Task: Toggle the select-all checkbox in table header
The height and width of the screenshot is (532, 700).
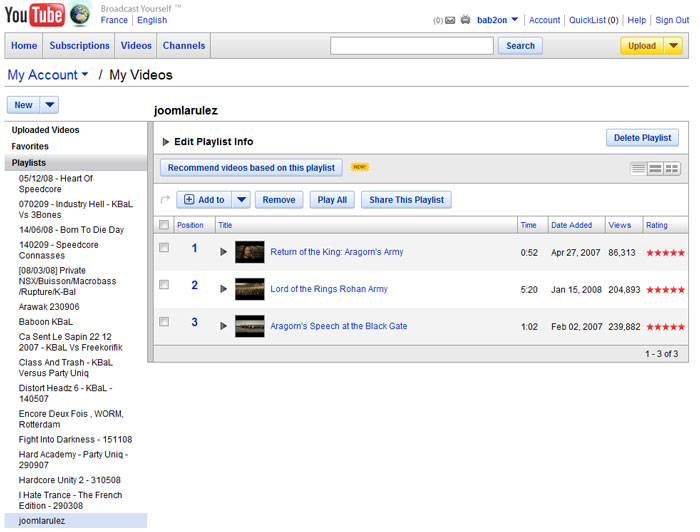Action: click(164, 225)
